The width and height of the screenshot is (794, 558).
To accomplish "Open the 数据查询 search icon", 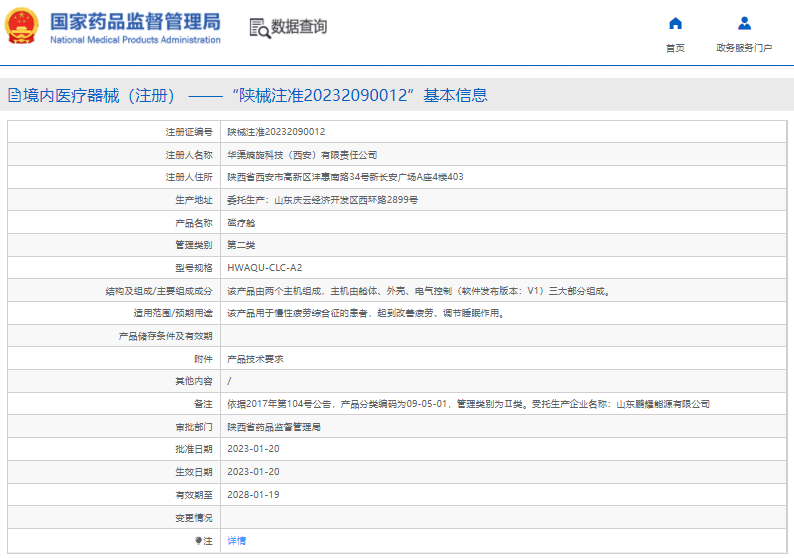I will coord(260,28).
